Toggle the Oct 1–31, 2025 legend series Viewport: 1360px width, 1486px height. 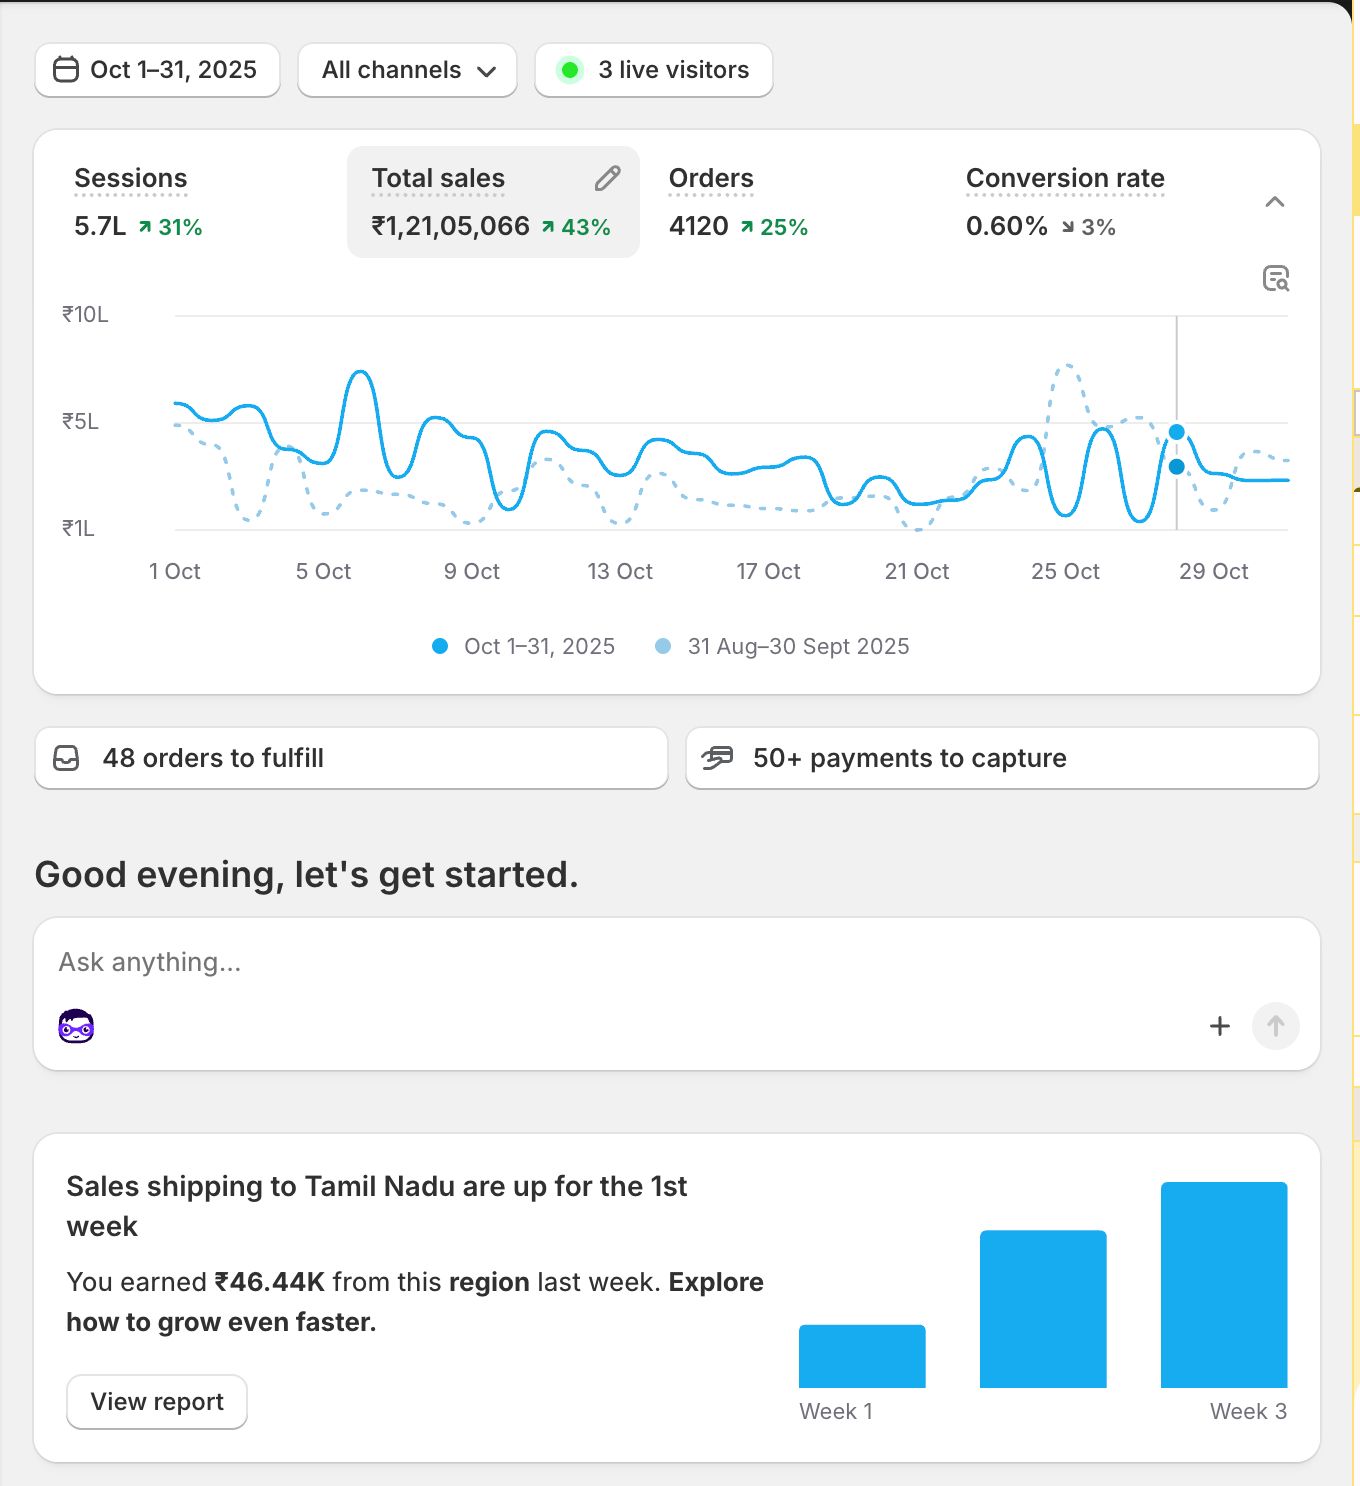(x=524, y=647)
